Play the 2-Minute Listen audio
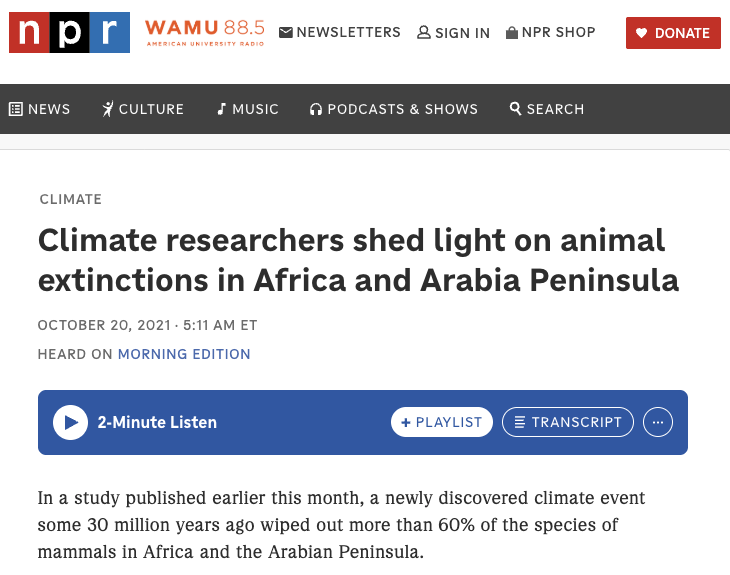Viewport: 730px width, 575px height. (70, 422)
